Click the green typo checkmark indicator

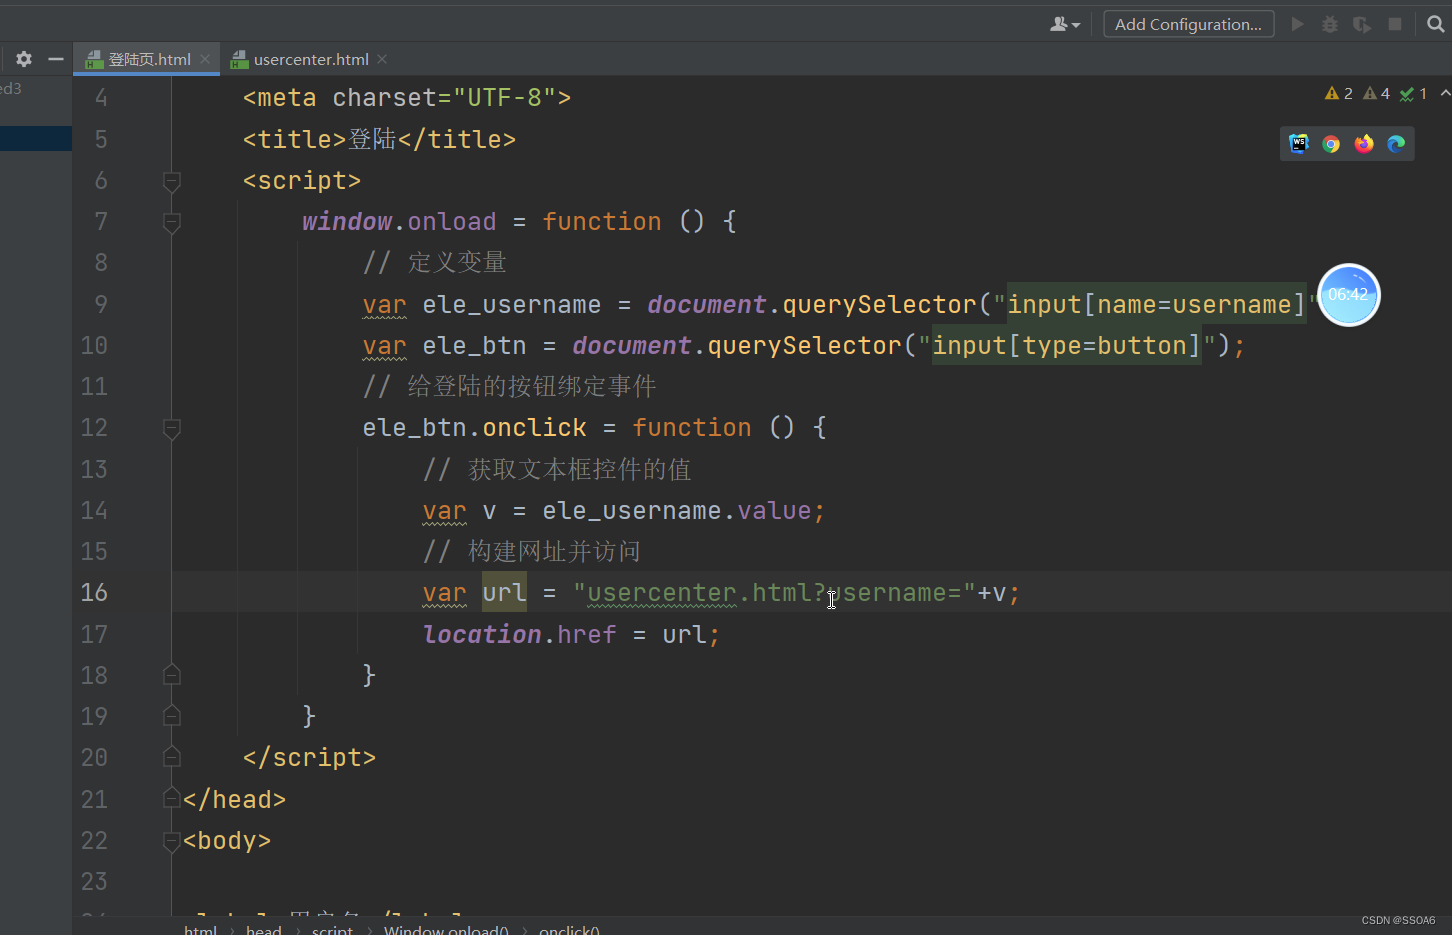[1414, 93]
